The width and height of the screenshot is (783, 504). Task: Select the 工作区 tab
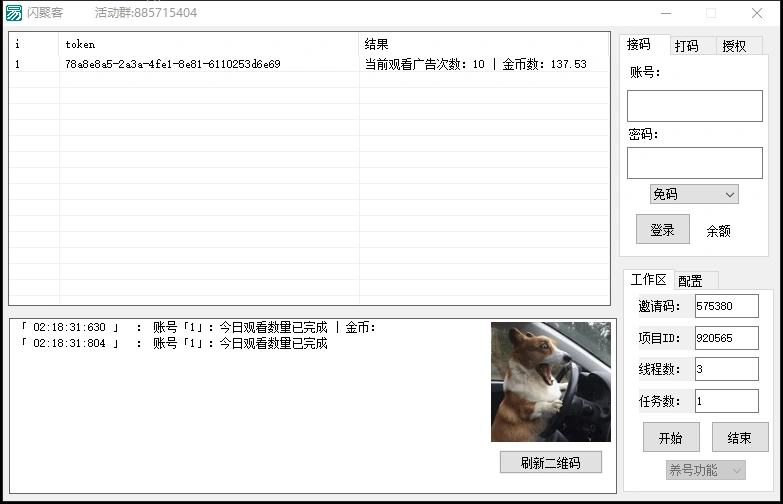pos(648,280)
